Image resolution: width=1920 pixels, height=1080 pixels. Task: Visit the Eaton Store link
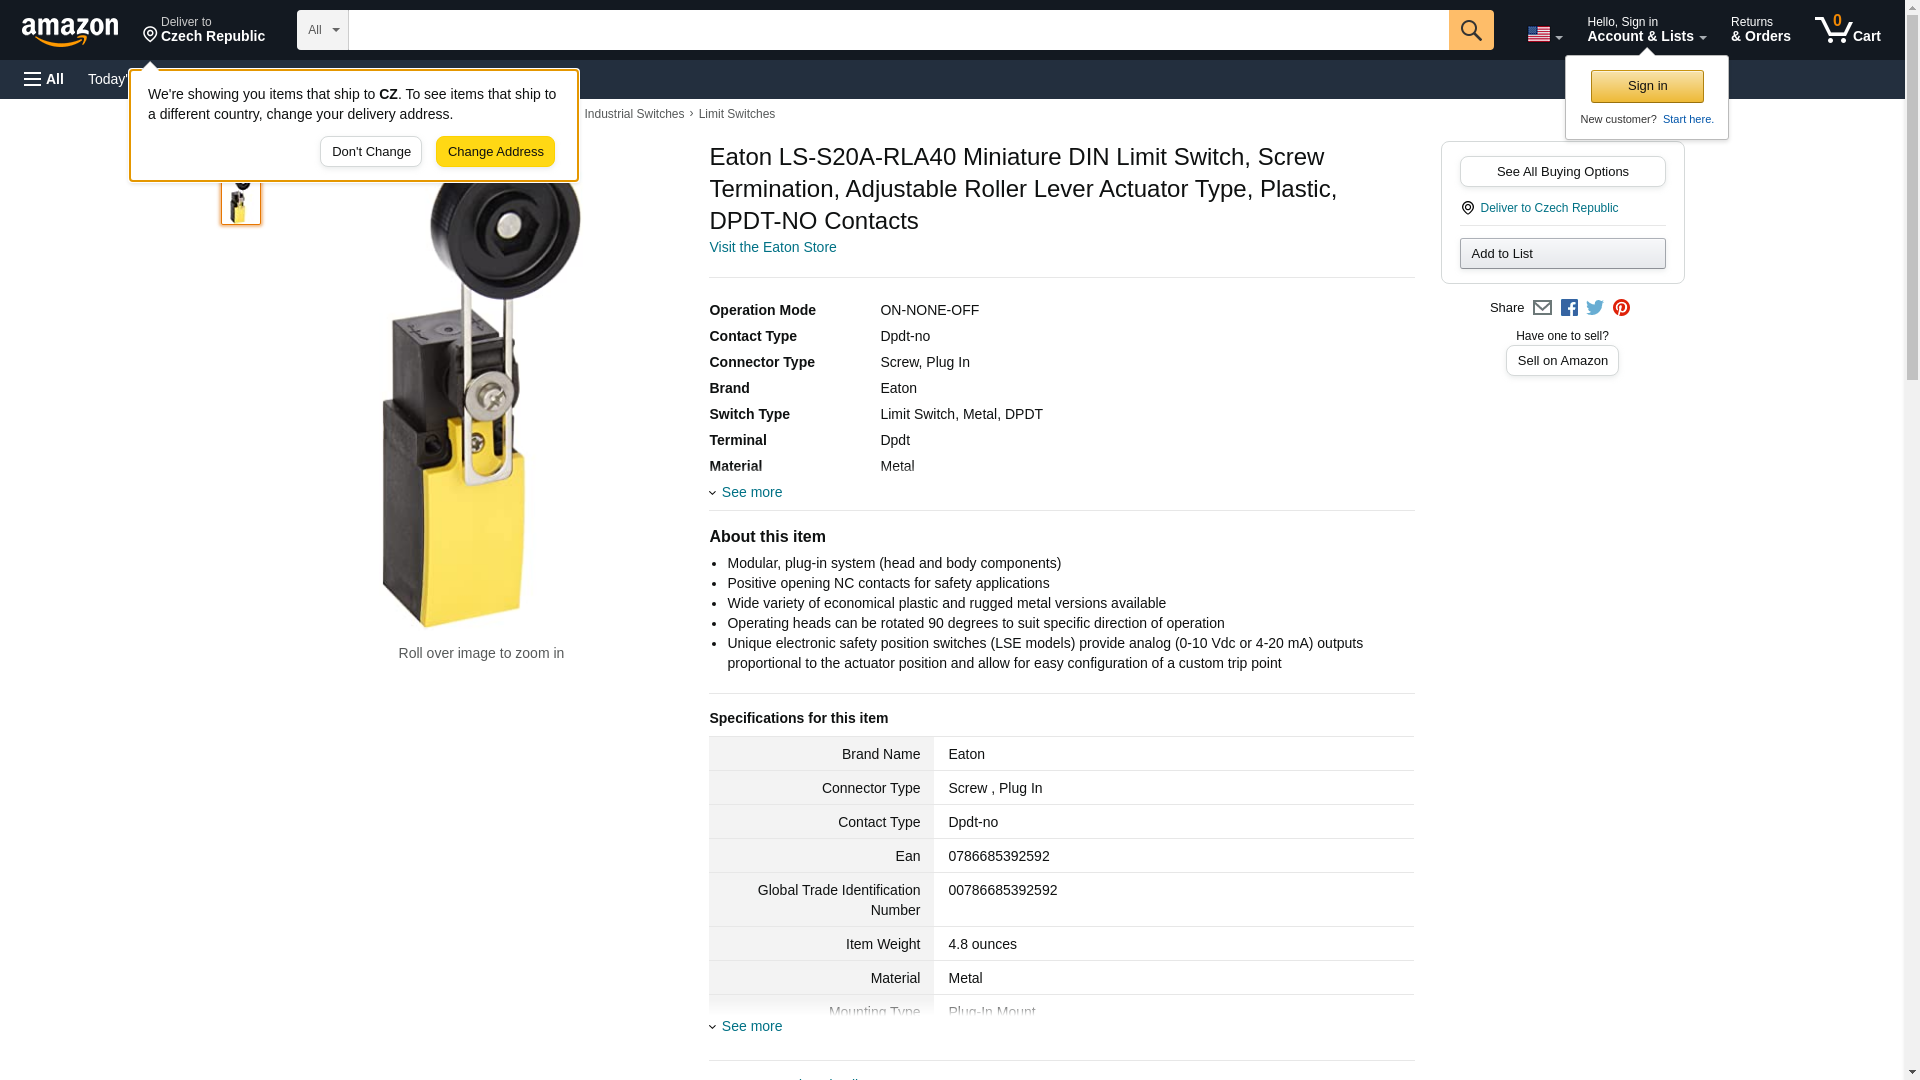tap(772, 247)
